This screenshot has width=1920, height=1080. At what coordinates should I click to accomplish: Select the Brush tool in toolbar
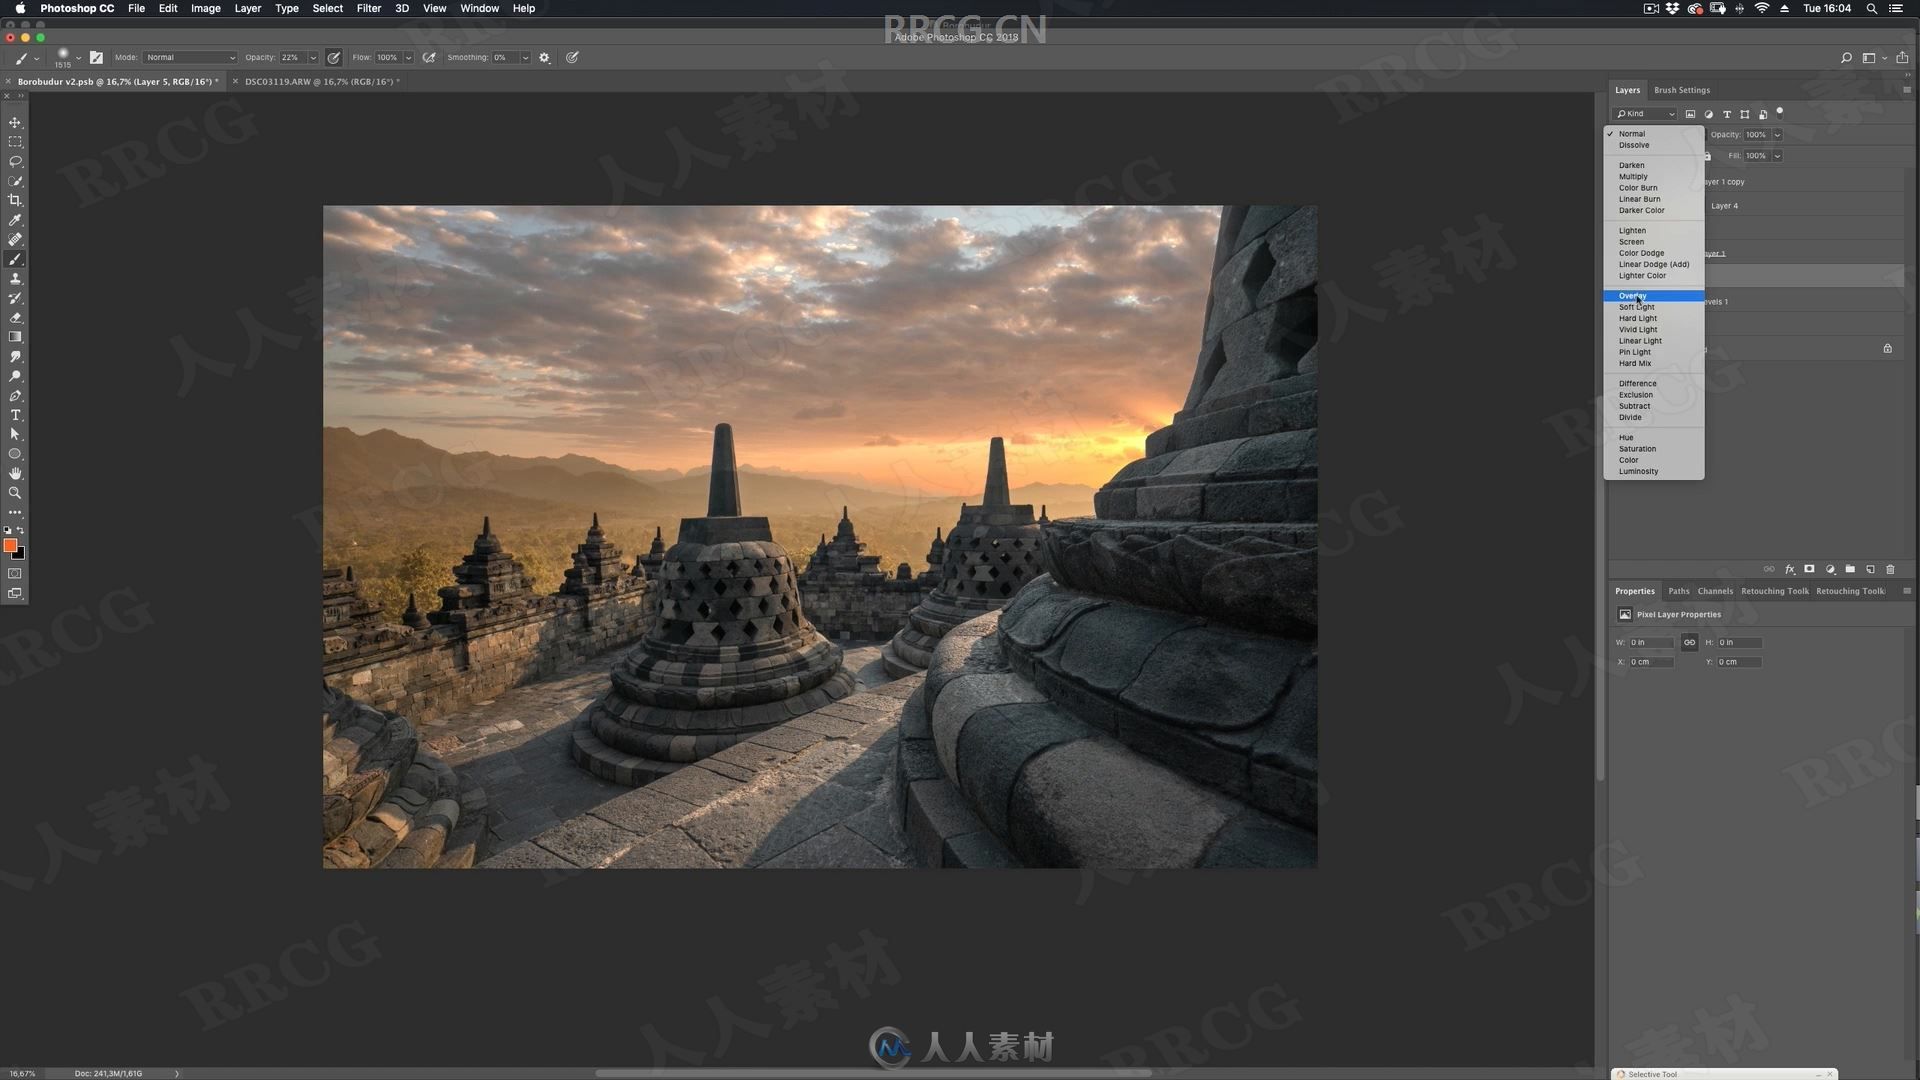15,258
